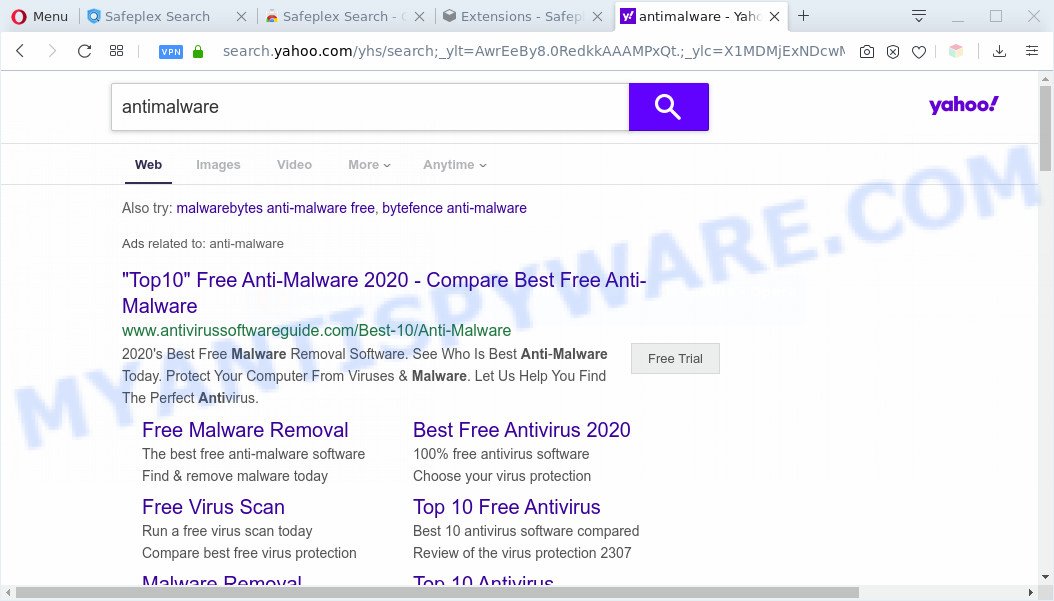The width and height of the screenshot is (1054, 601).
Task: Open the Opera Menu button
Action: pyautogui.click(x=40, y=16)
